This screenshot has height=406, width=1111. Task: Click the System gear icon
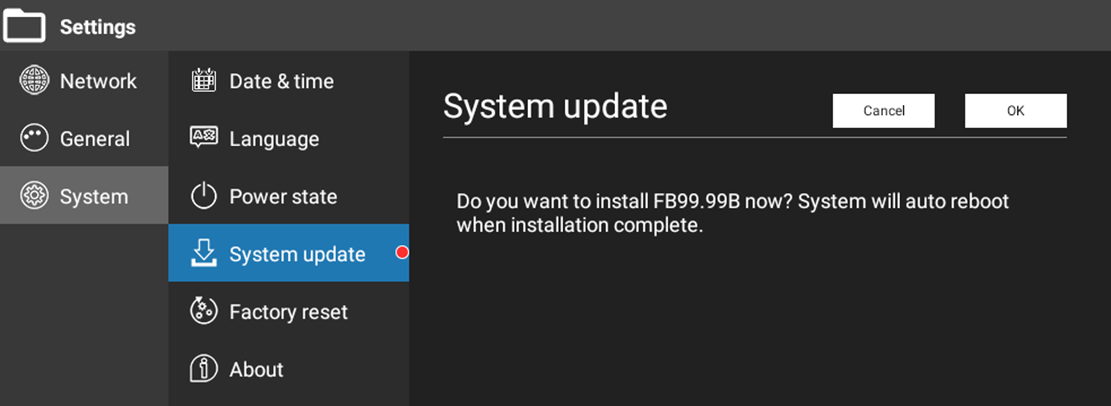click(33, 196)
